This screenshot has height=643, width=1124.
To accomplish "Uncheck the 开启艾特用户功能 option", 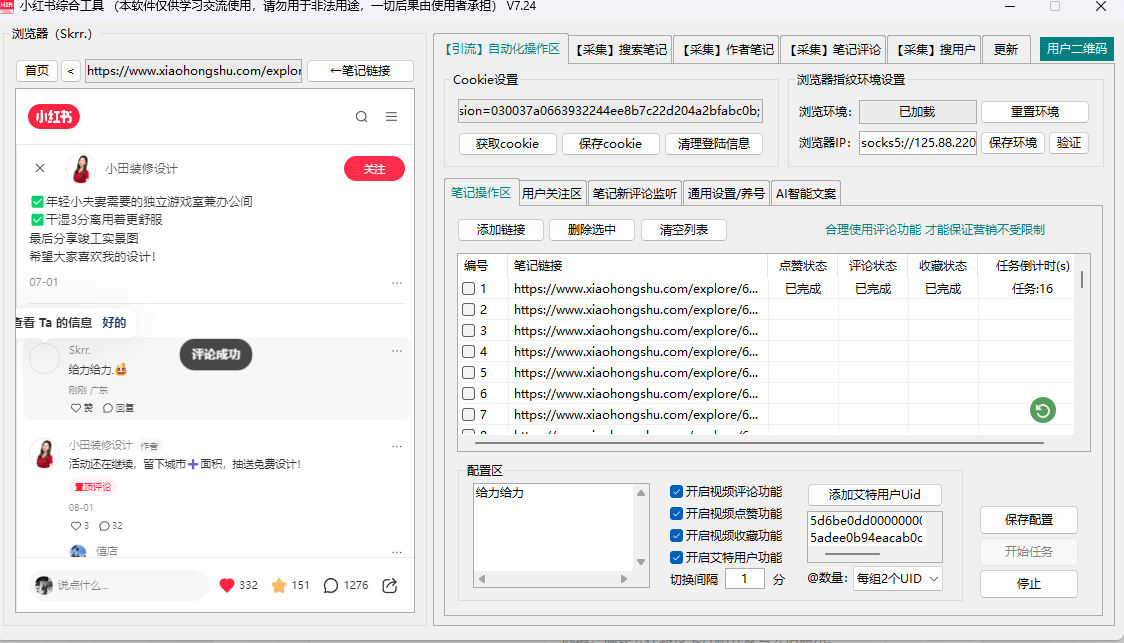I will (x=677, y=557).
